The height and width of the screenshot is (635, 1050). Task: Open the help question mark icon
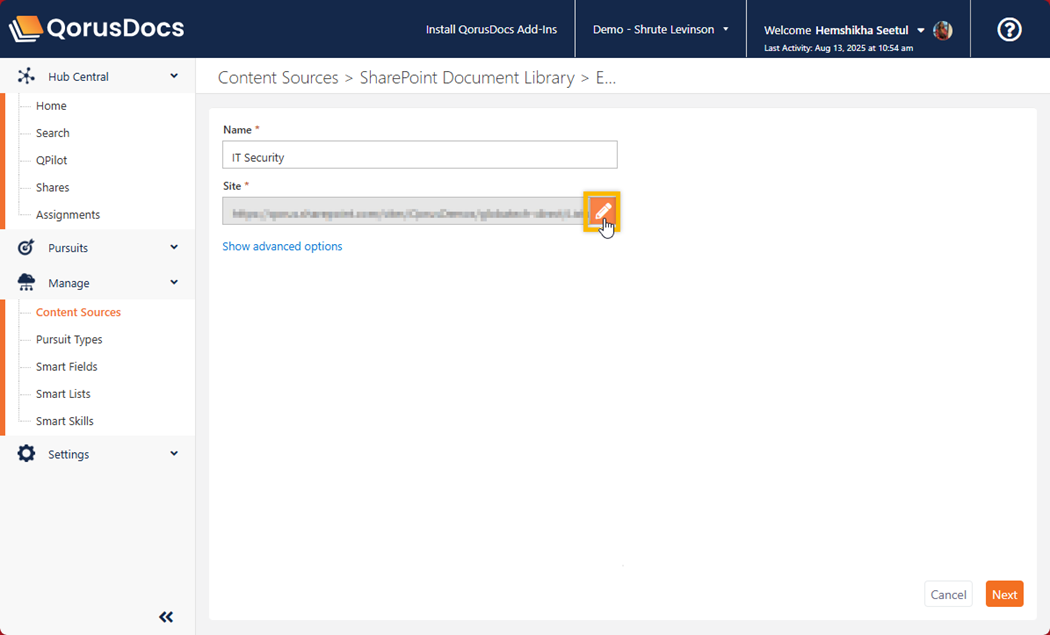coord(1009,30)
